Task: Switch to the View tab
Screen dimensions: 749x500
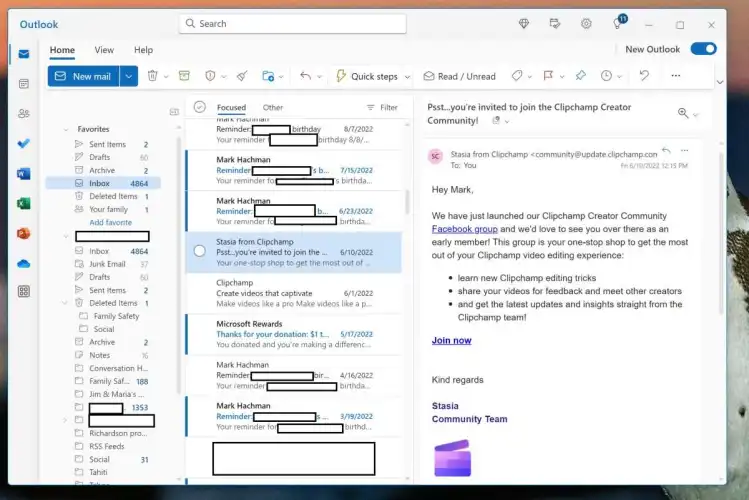Action: point(104,50)
